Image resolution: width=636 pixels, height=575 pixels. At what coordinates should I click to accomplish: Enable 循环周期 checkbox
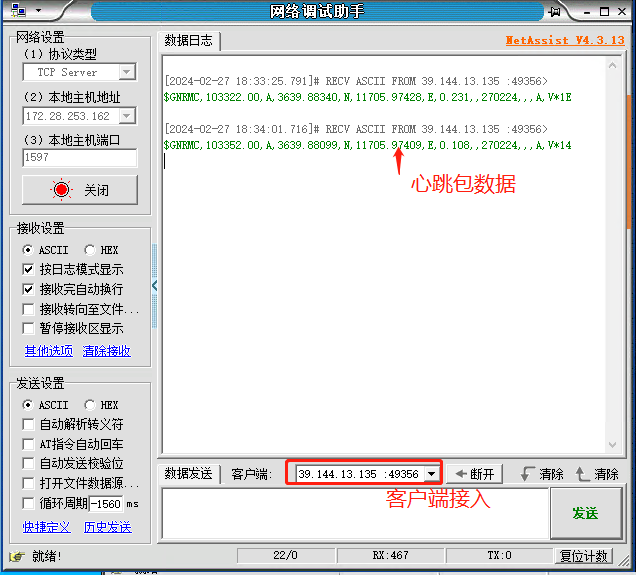click(28, 503)
